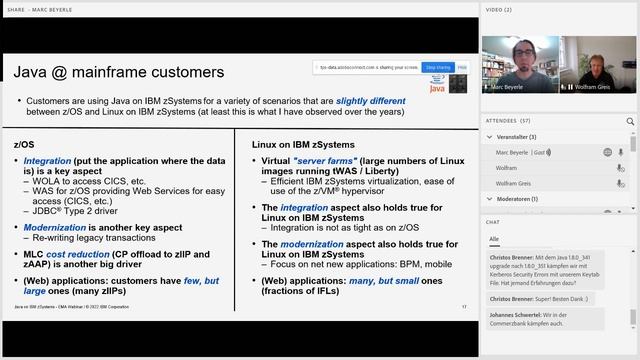Click the blue 'server farms' text
Image resolution: width=640 pixels, height=360 pixels.
325,161
